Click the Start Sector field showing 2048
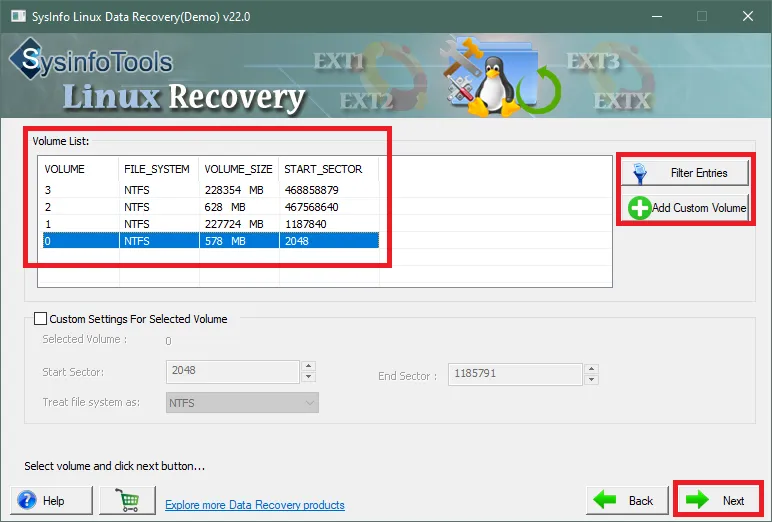 (x=233, y=371)
